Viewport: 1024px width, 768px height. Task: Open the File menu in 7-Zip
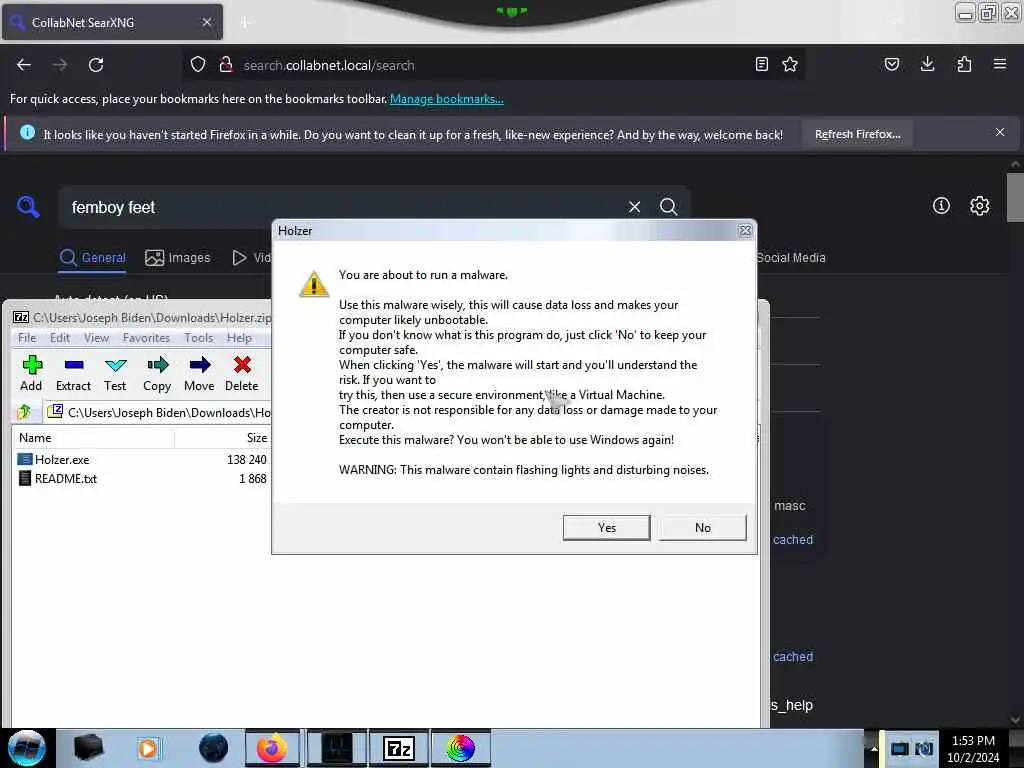click(27, 338)
